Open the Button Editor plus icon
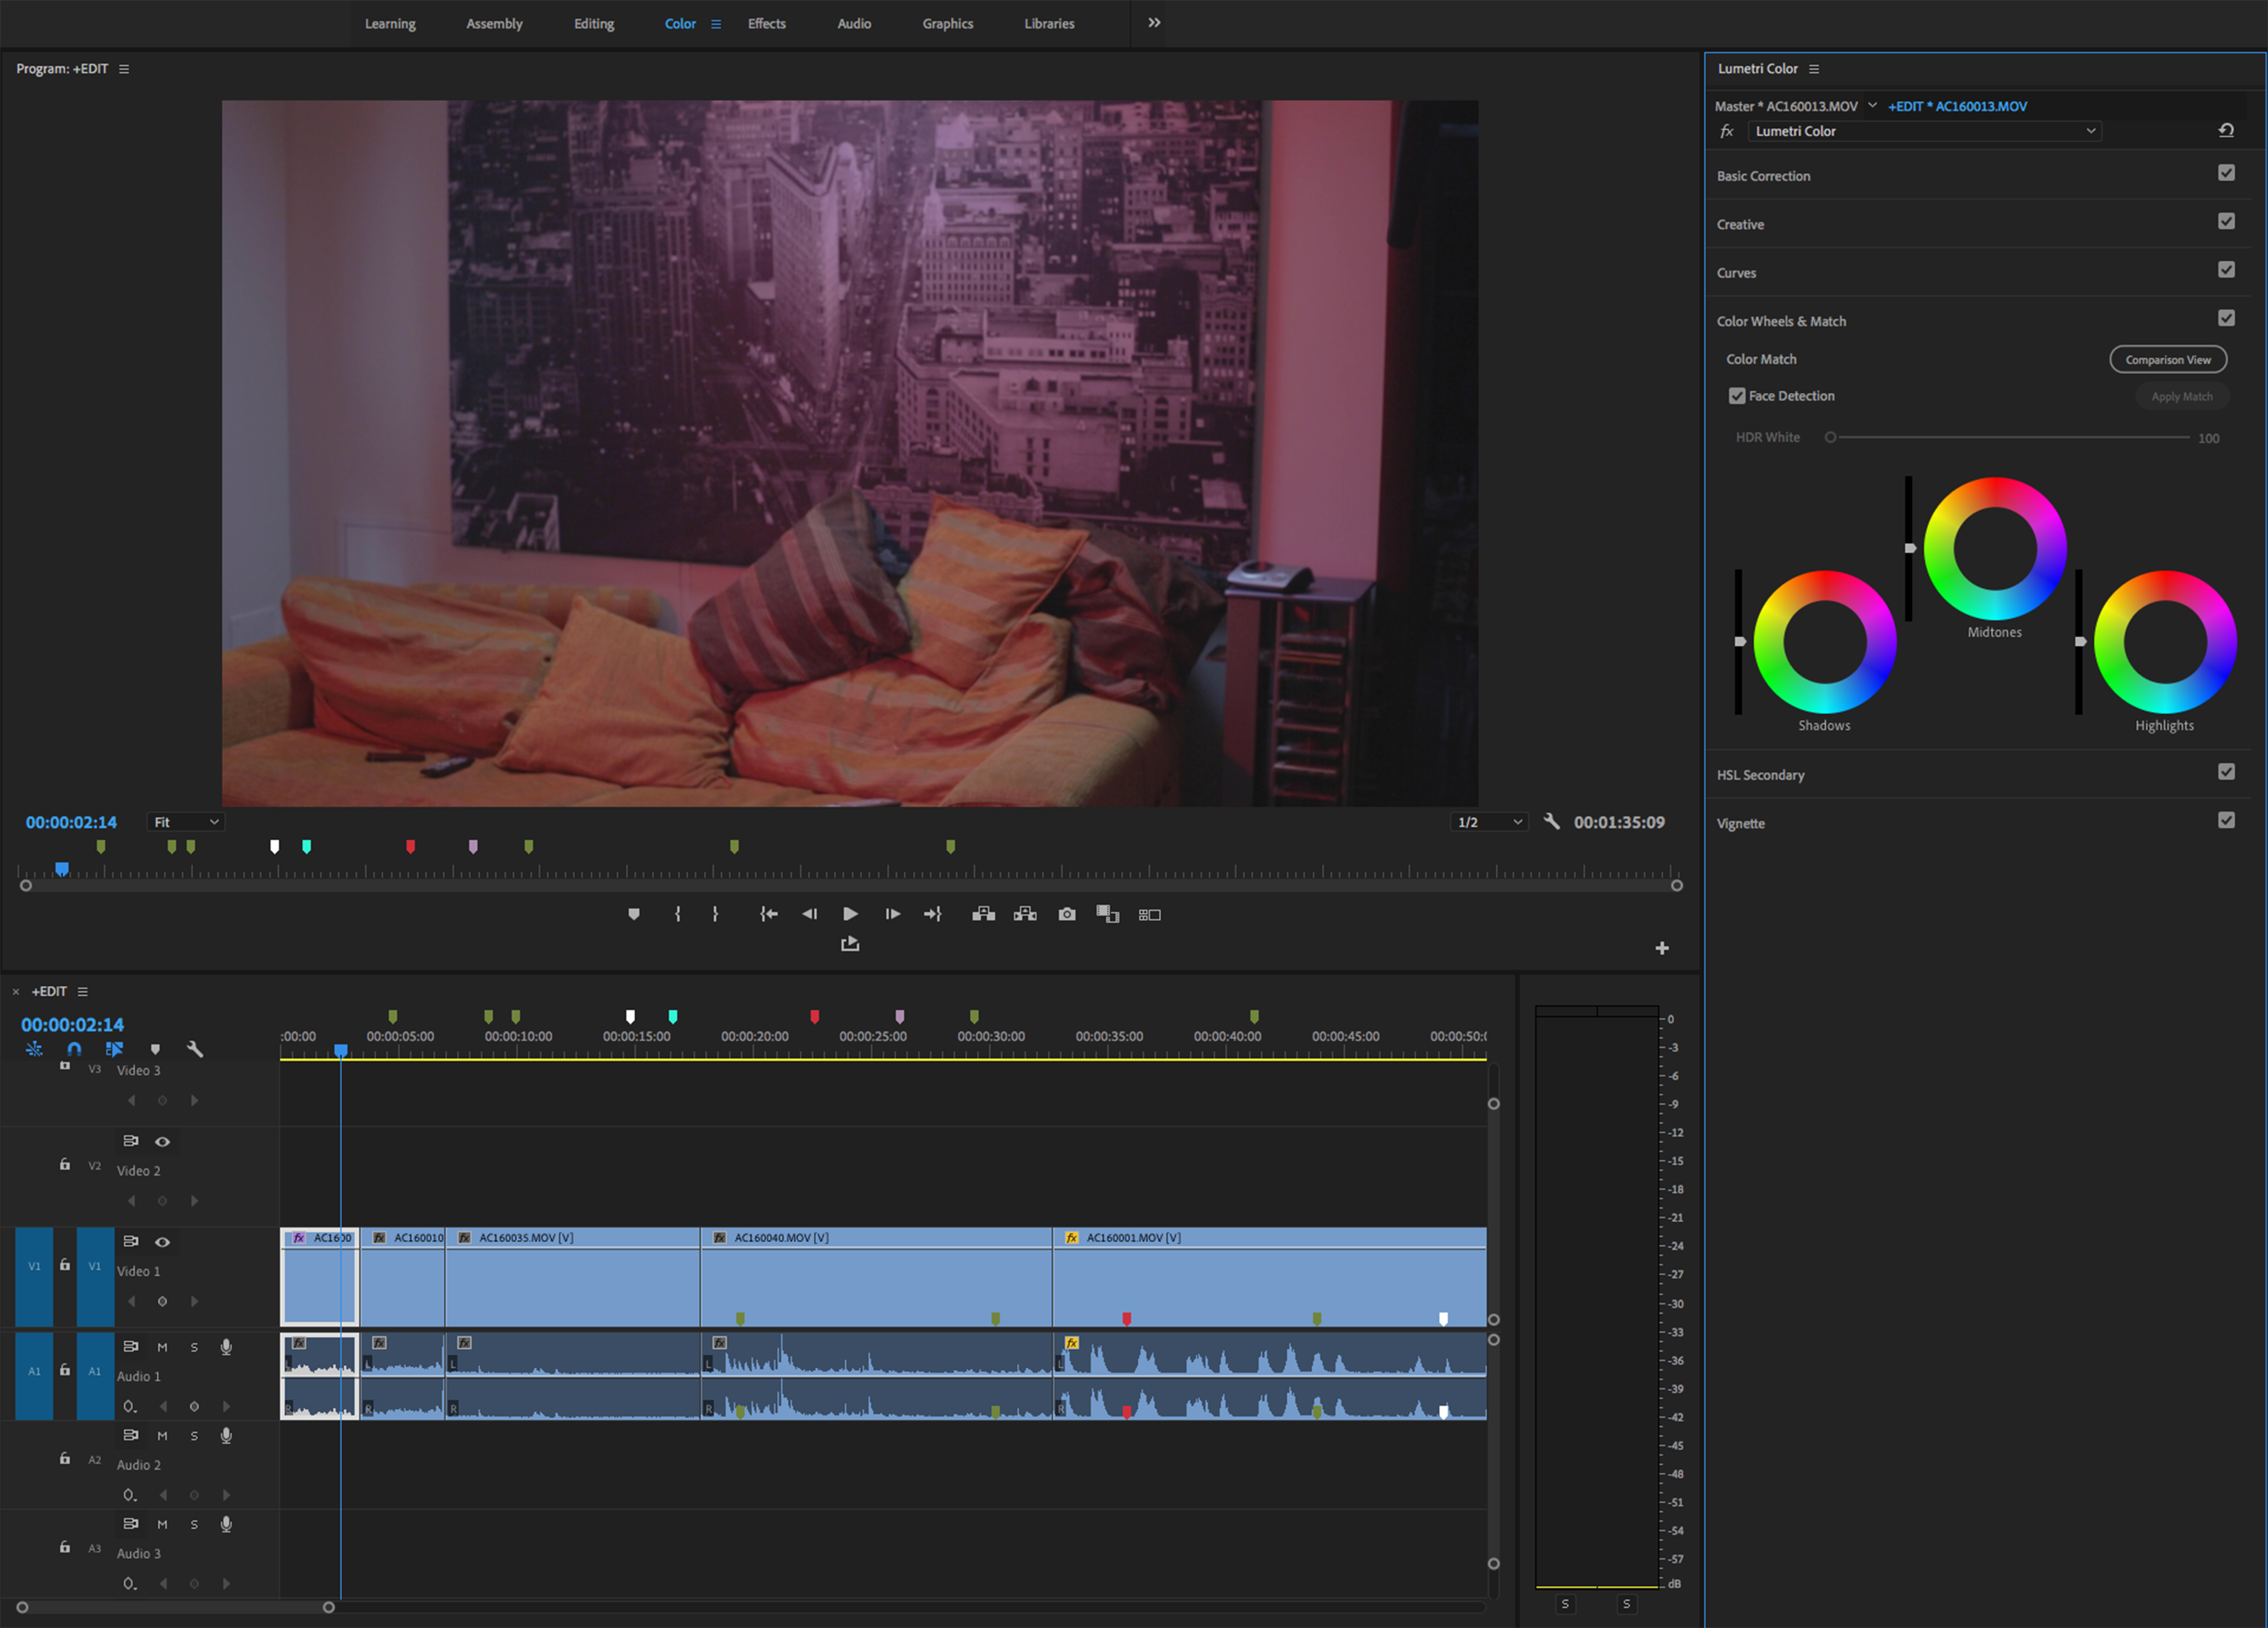The width and height of the screenshot is (2268, 1628). point(1662,948)
